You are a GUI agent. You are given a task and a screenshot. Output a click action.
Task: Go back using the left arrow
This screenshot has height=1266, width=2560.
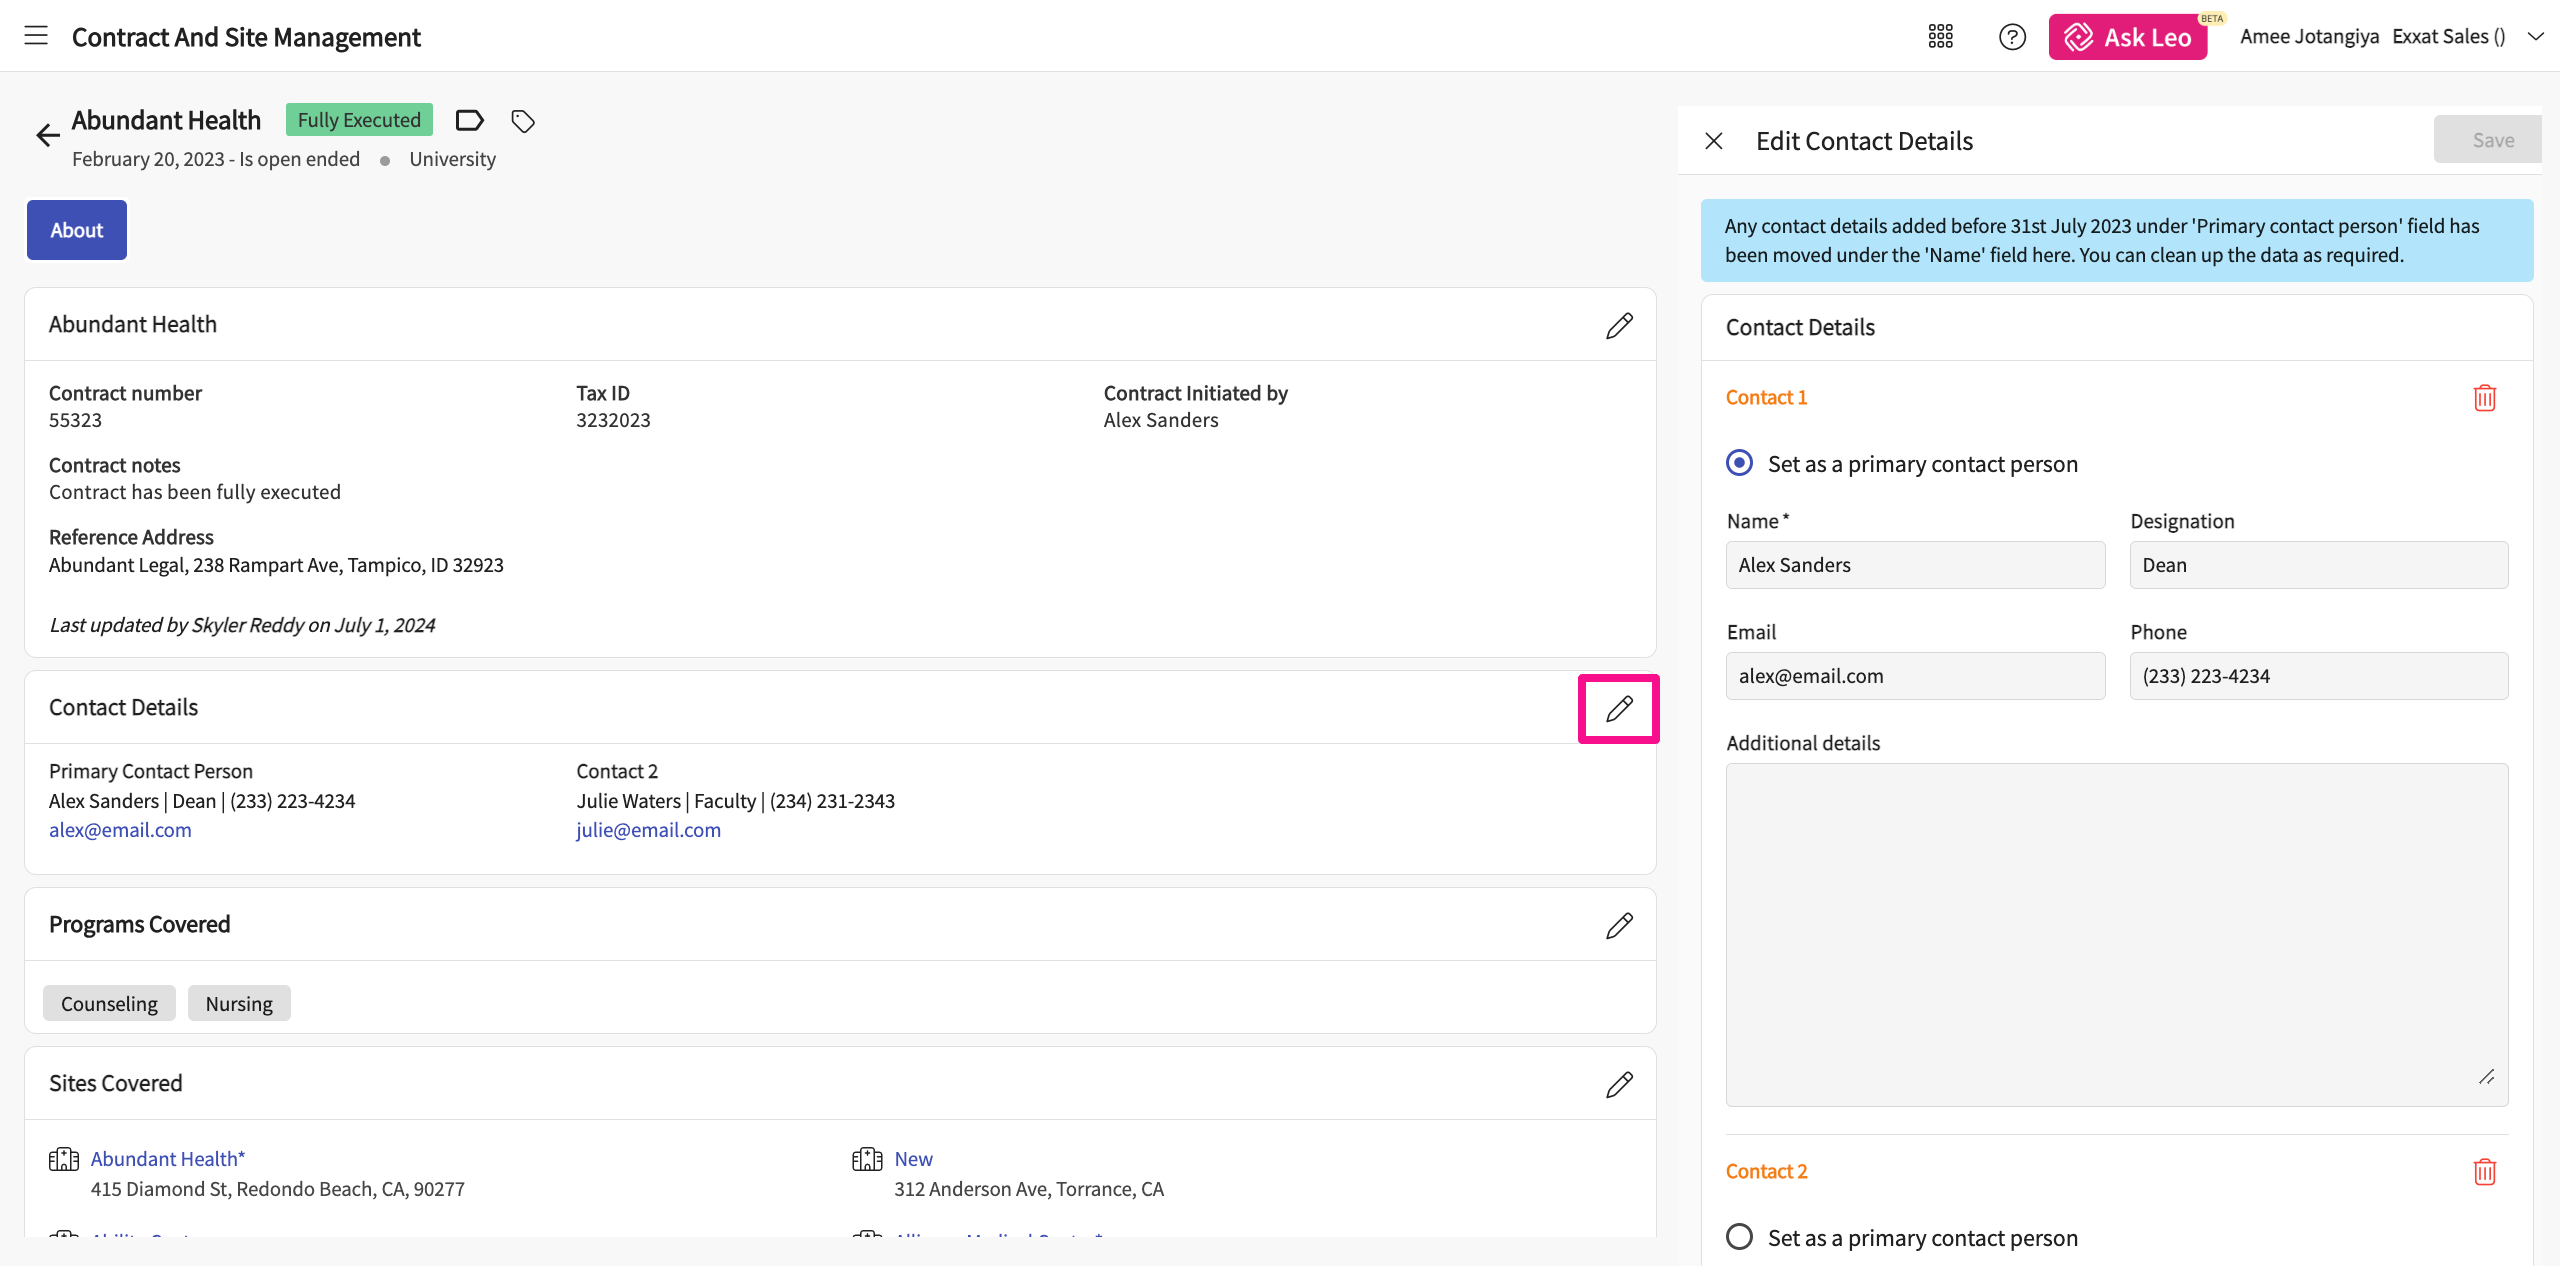click(x=47, y=135)
